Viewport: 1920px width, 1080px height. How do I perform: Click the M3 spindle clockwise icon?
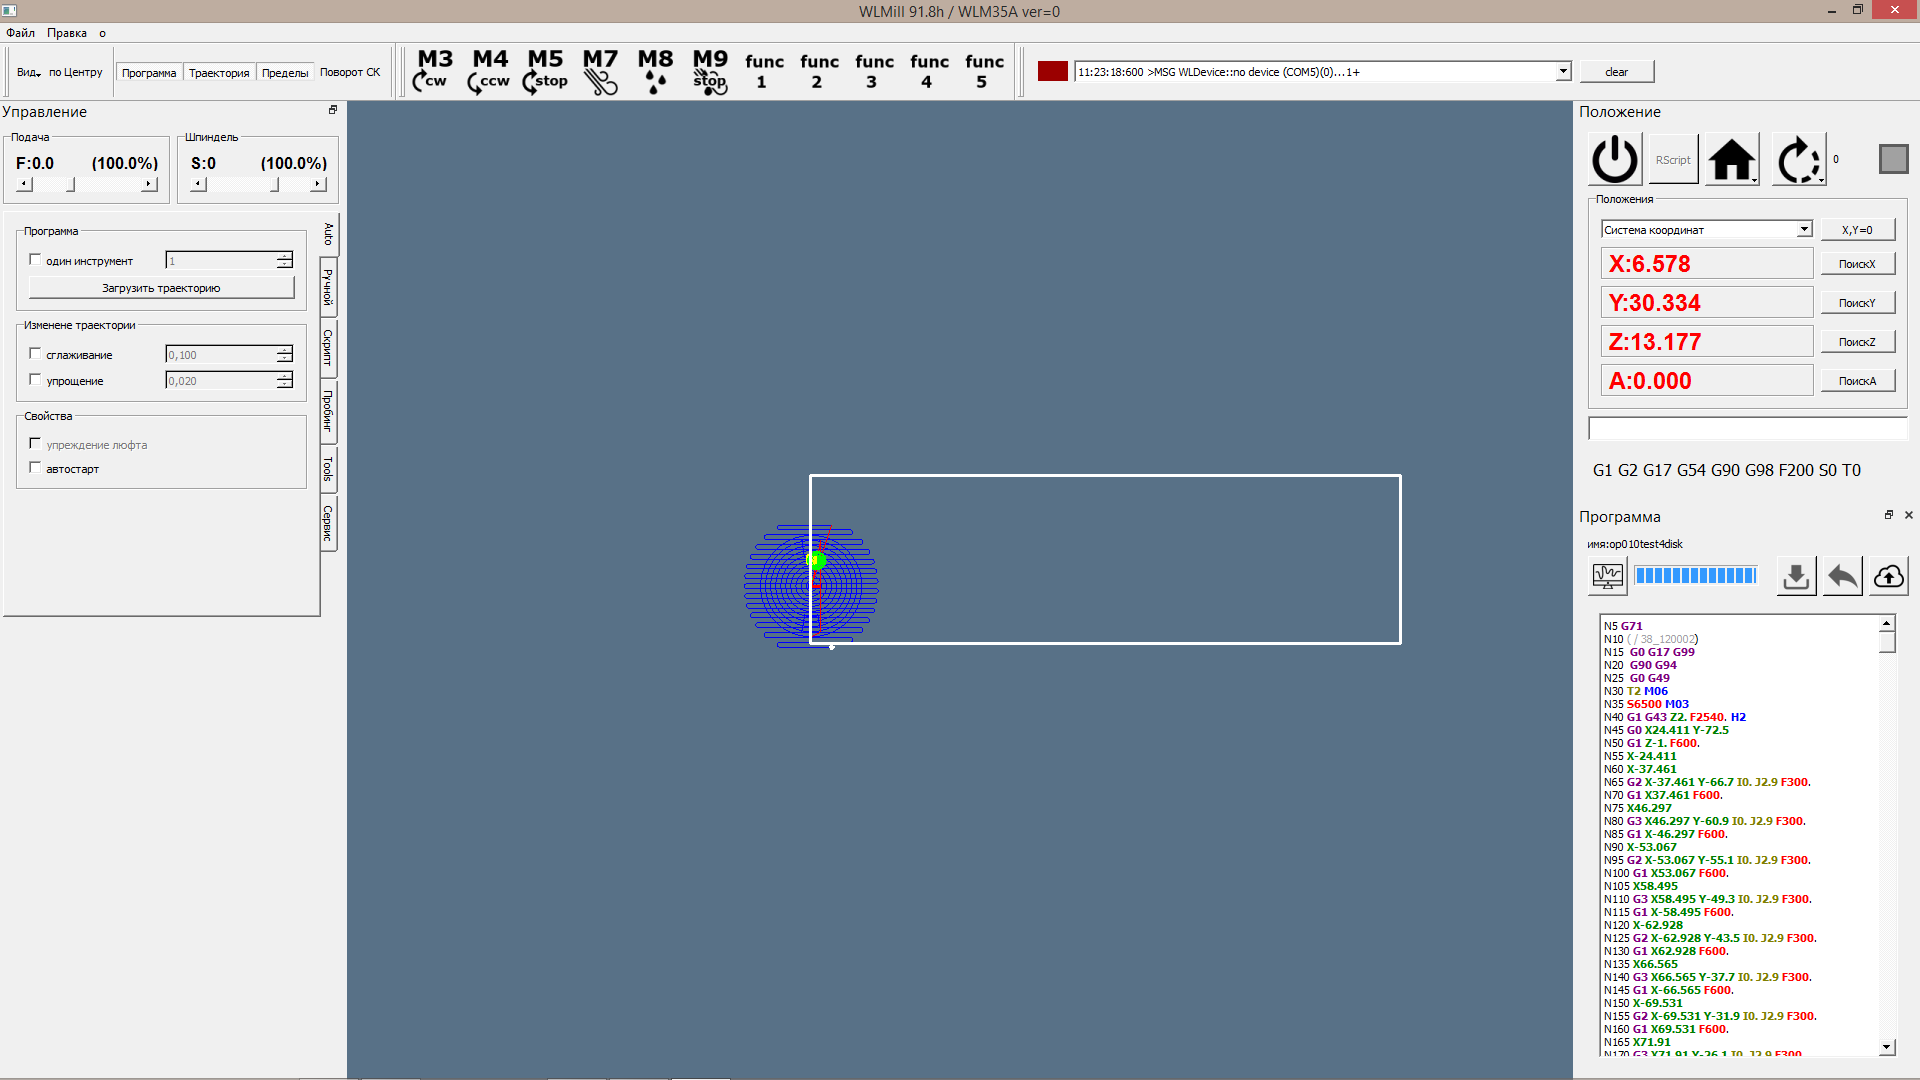tap(435, 72)
